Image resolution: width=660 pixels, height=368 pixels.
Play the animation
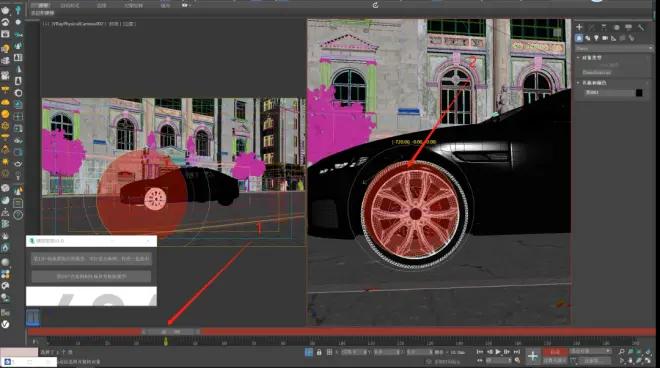(498, 352)
